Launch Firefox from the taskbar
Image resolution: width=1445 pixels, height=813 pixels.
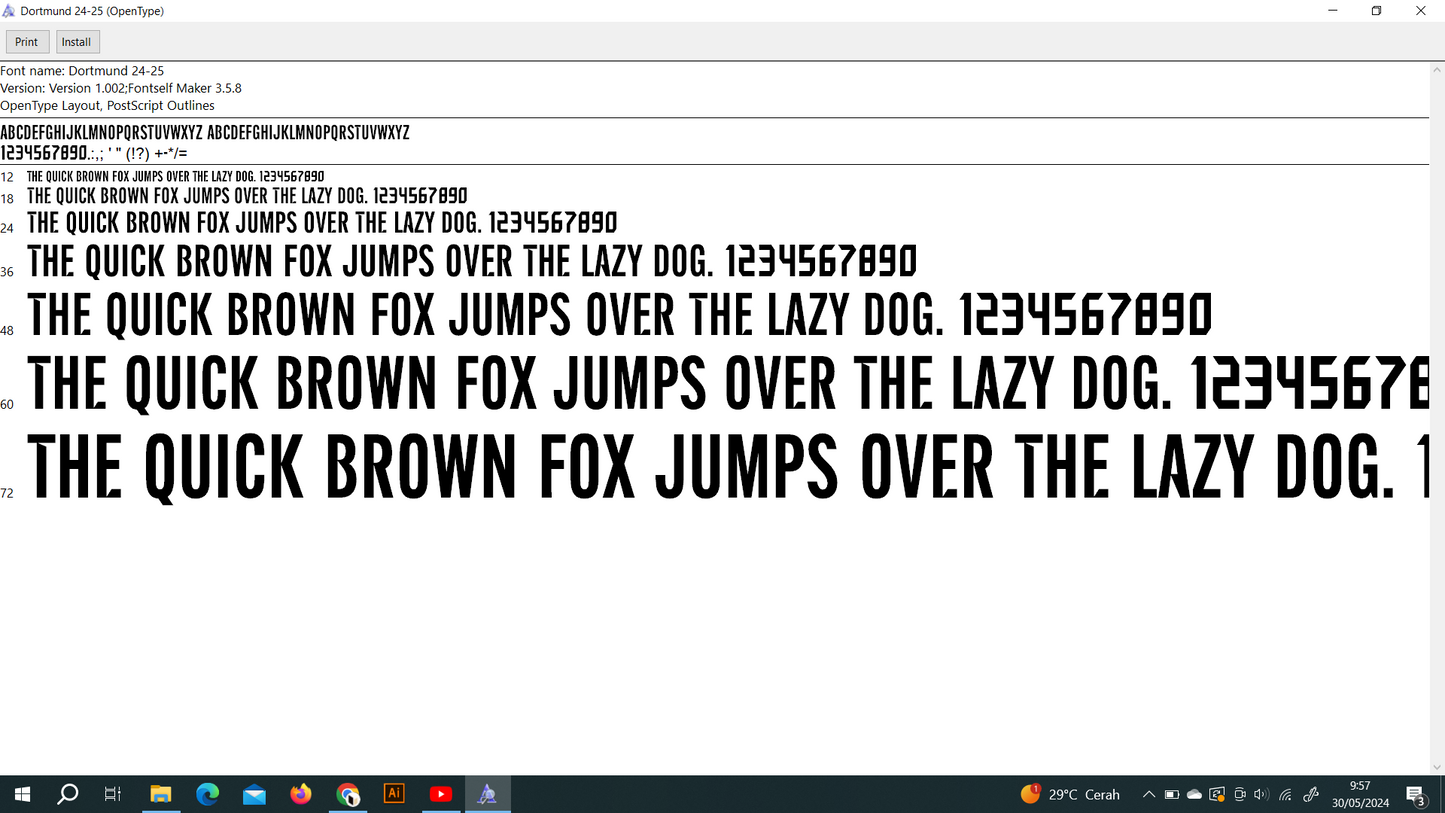301,794
